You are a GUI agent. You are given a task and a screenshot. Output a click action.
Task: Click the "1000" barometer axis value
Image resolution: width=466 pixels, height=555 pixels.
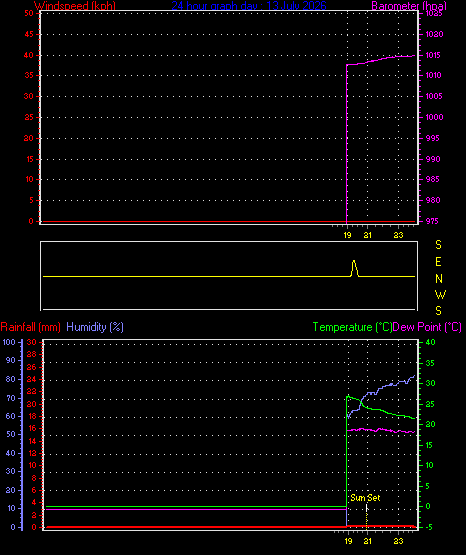pyautogui.click(x=434, y=117)
